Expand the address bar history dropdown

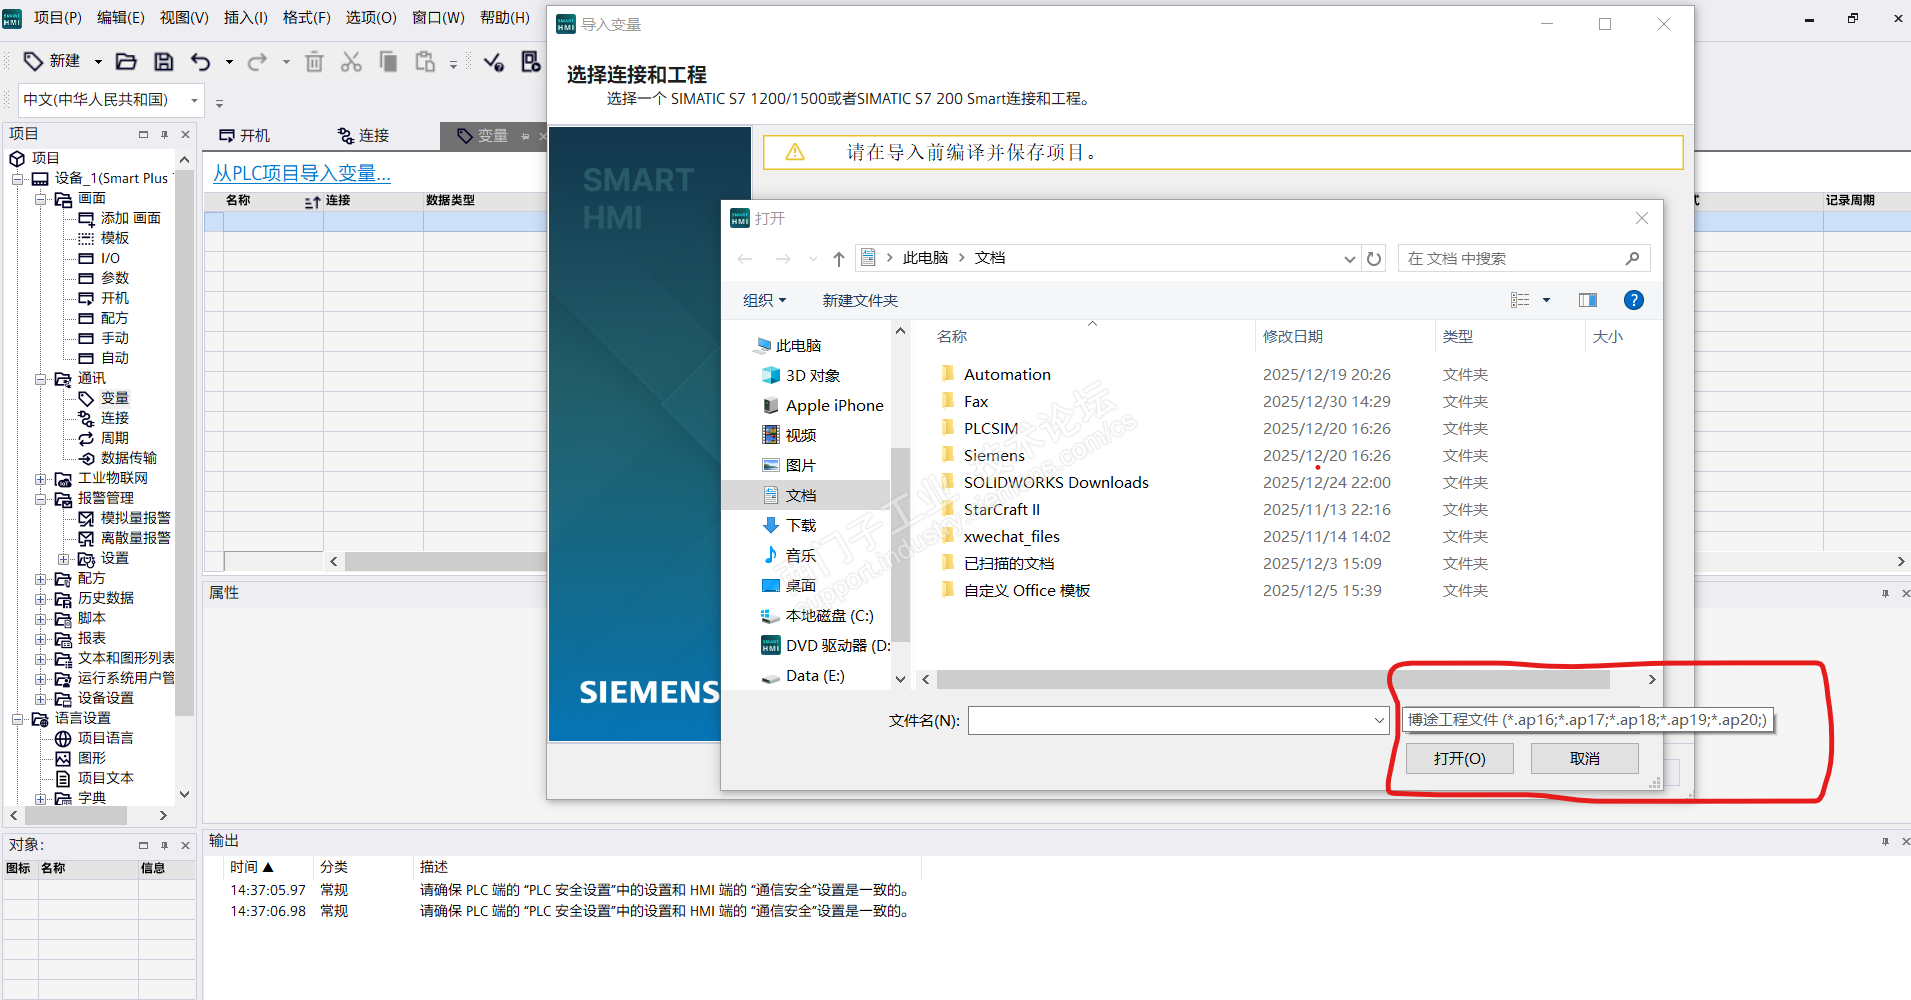click(1350, 259)
